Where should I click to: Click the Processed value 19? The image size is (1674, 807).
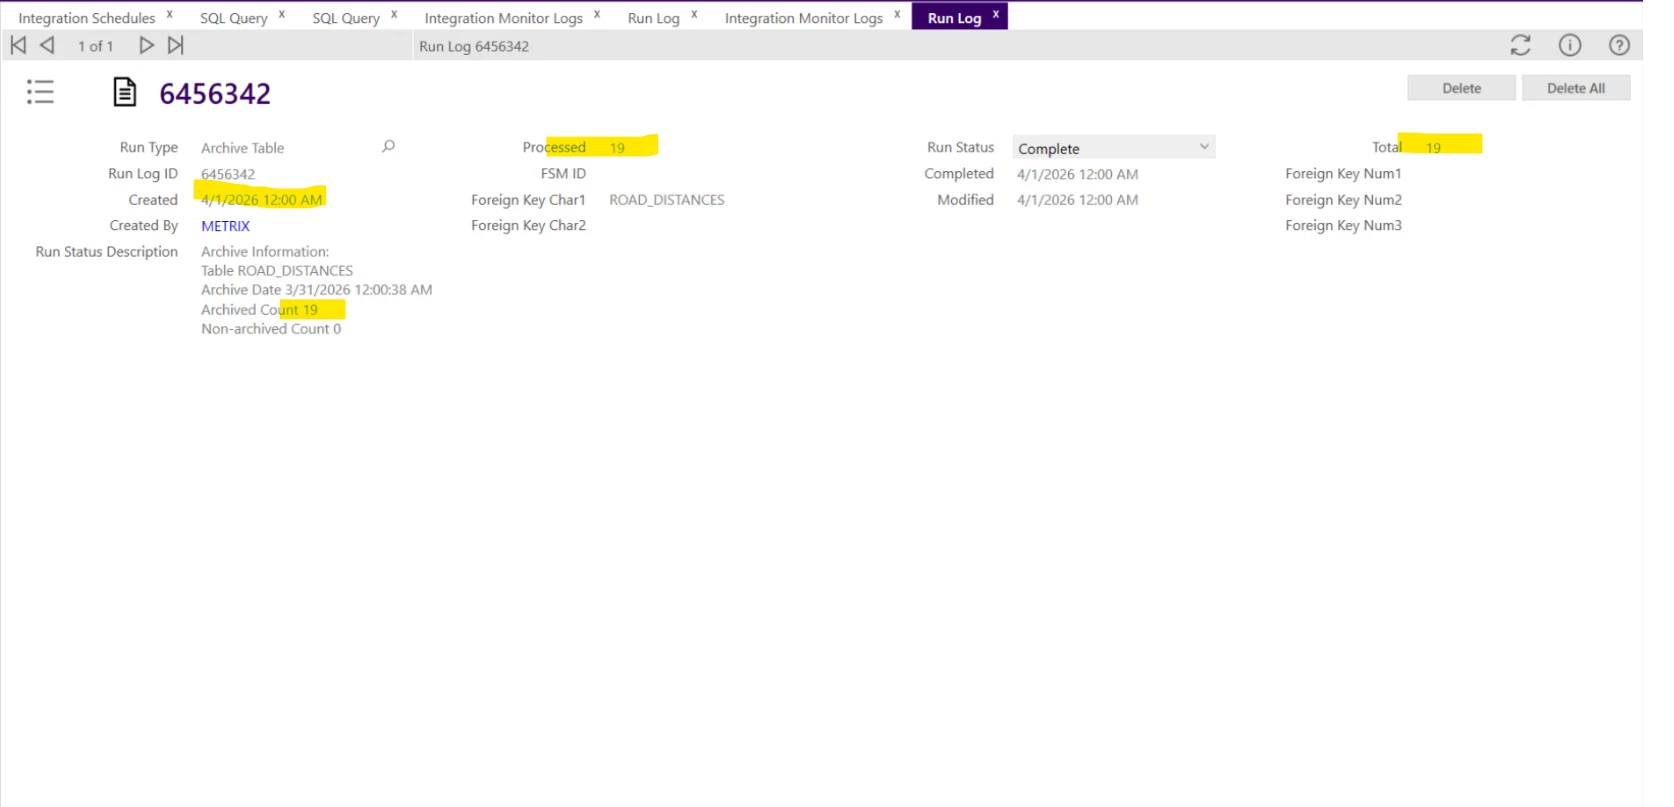point(617,147)
